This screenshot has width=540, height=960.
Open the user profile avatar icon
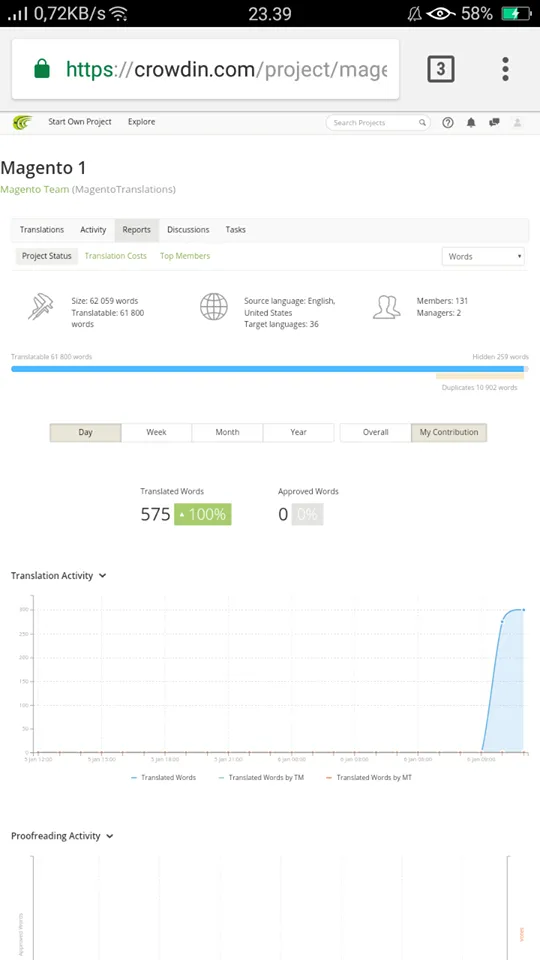517,122
